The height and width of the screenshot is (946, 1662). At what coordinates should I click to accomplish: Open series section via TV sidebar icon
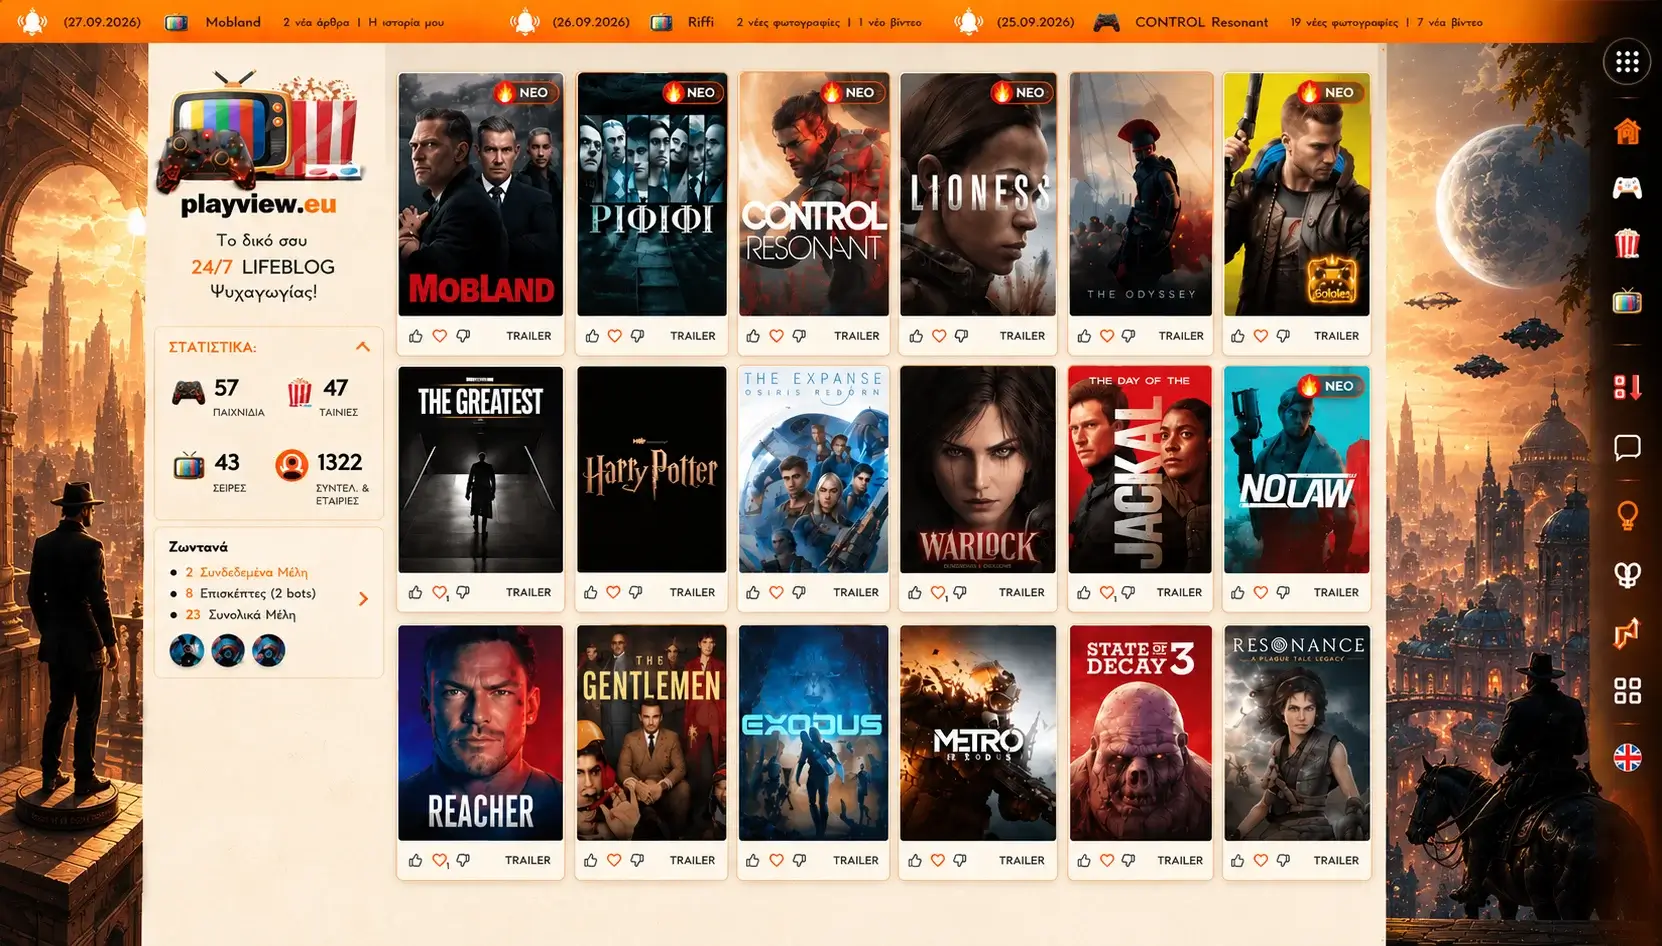pos(1627,300)
